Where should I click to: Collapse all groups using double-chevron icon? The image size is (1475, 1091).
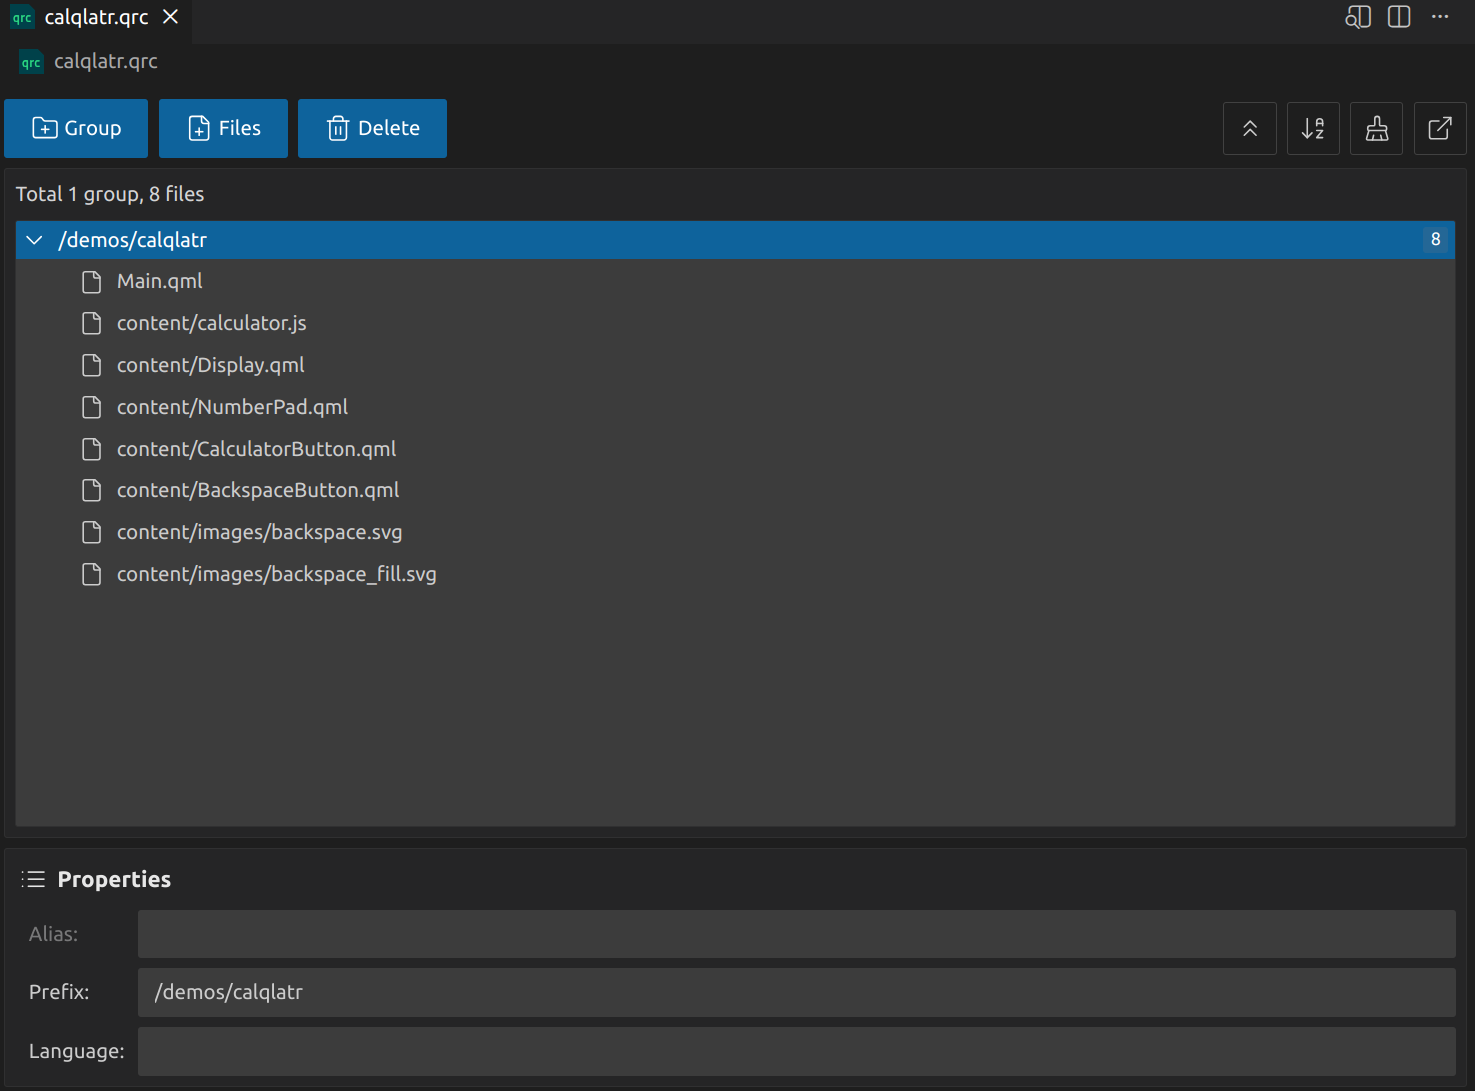1249,128
